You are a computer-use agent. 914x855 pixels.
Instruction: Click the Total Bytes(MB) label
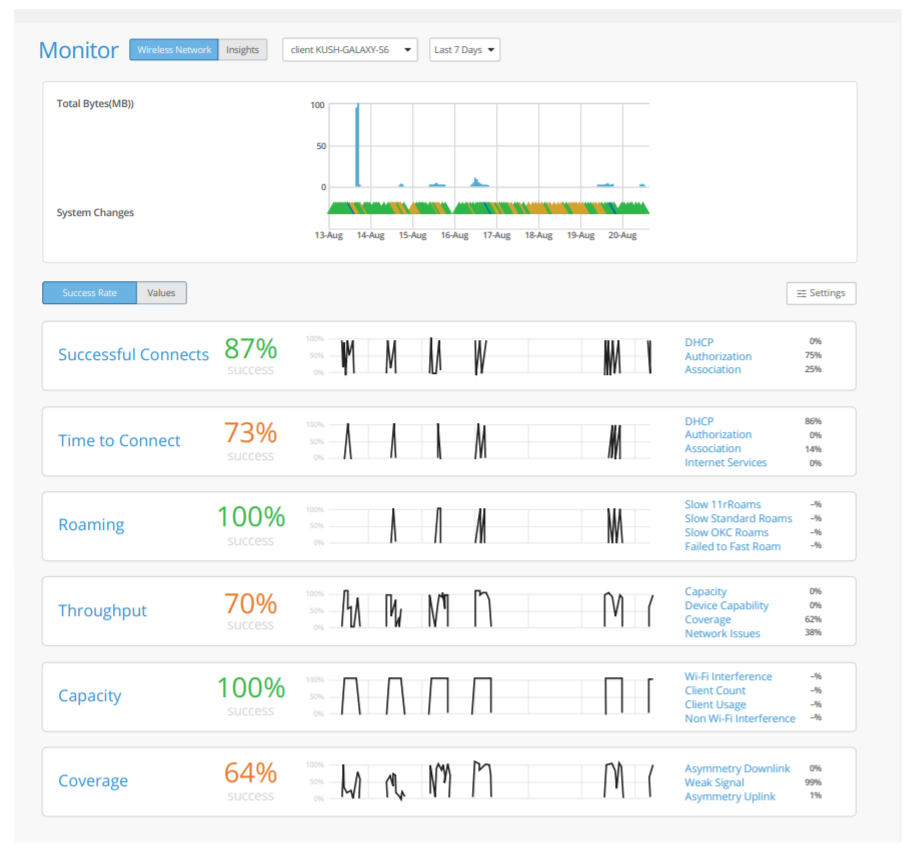[95, 104]
